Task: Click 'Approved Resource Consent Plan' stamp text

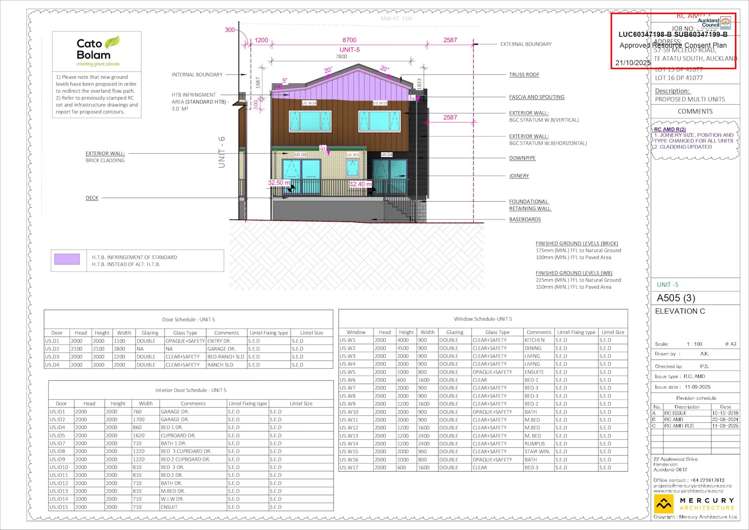Action: 673,45
